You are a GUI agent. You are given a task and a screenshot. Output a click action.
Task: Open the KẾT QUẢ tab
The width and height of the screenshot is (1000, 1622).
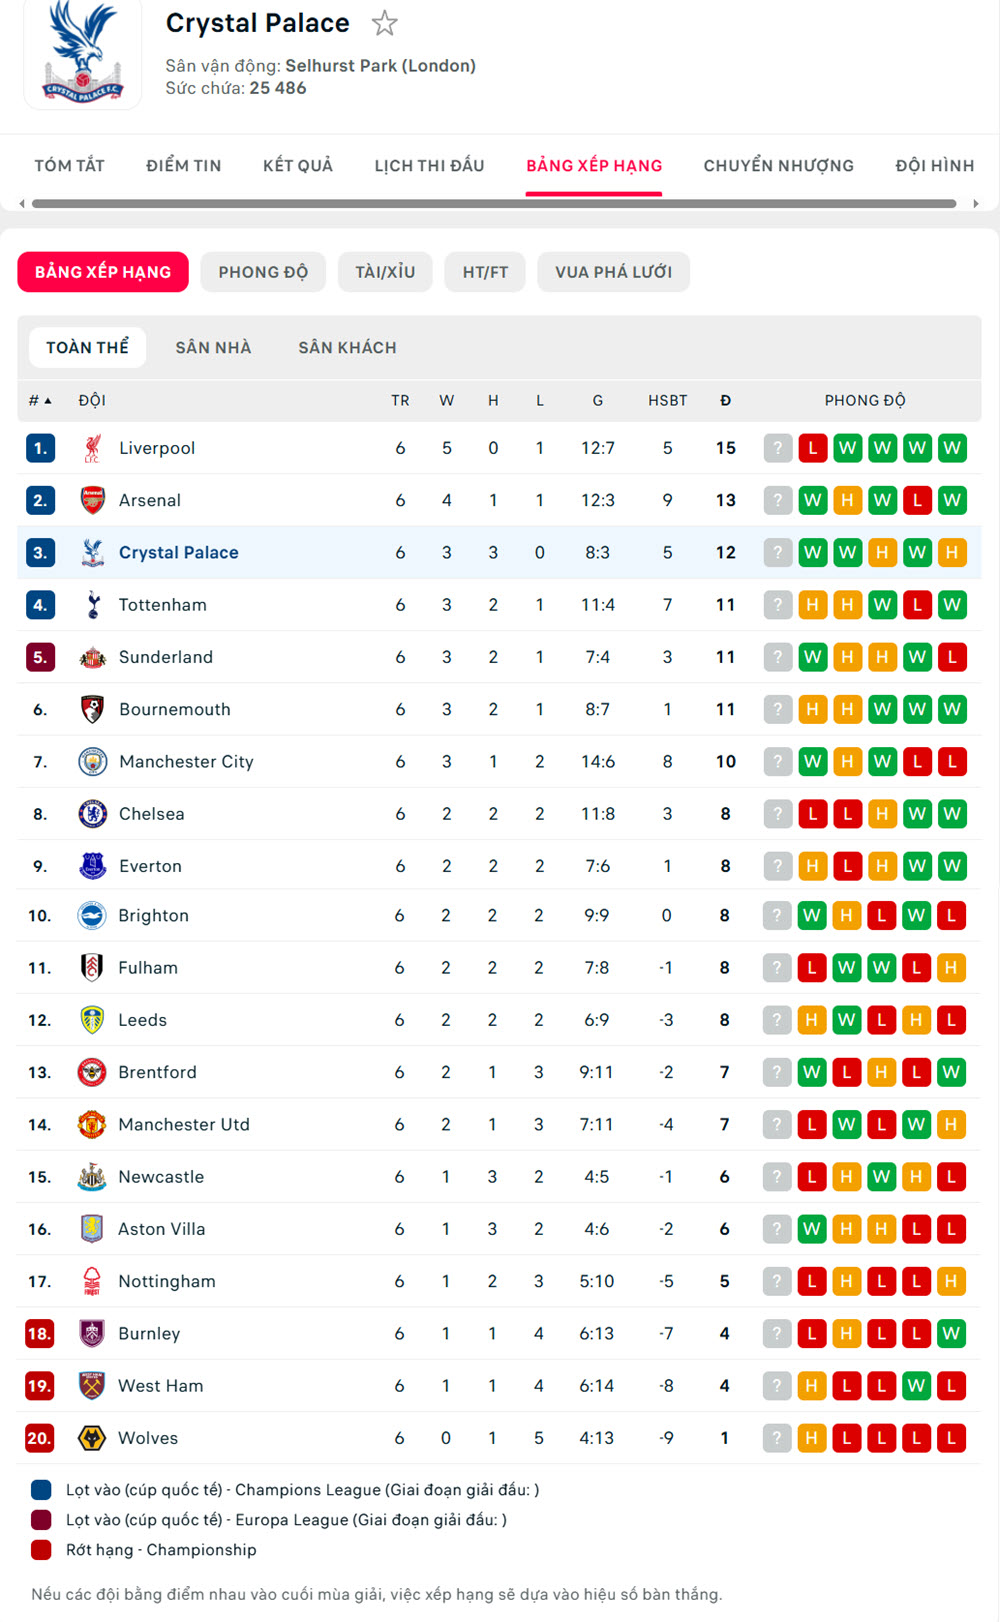pyautogui.click(x=298, y=165)
